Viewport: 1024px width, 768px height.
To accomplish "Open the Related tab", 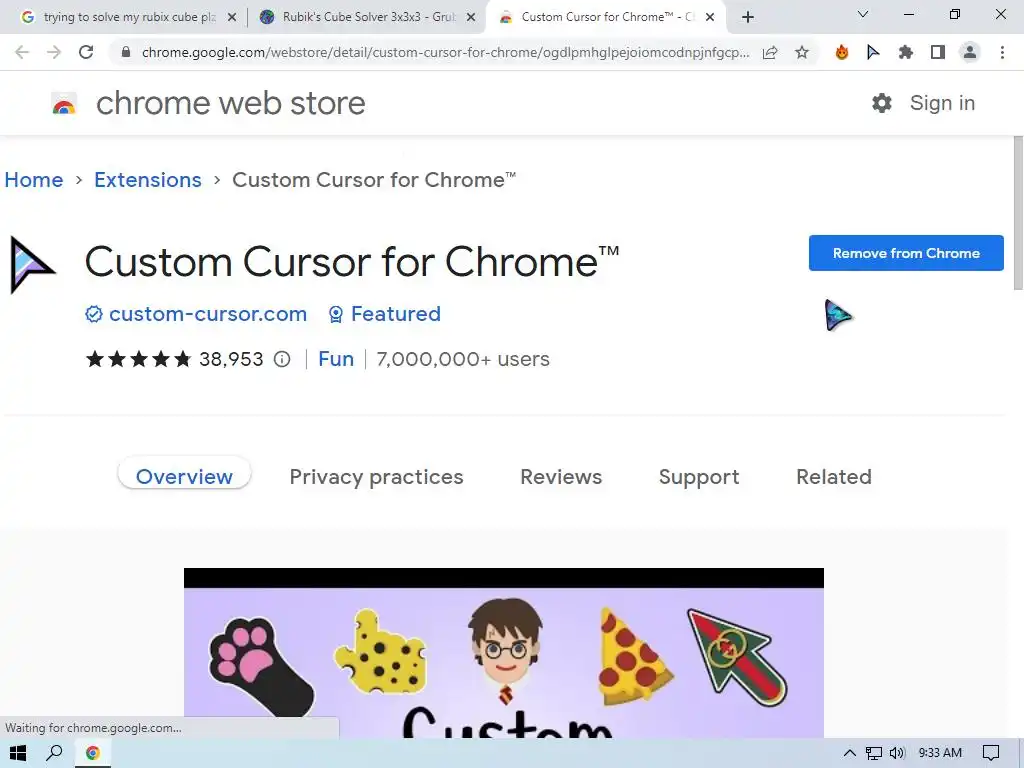I will click(834, 477).
